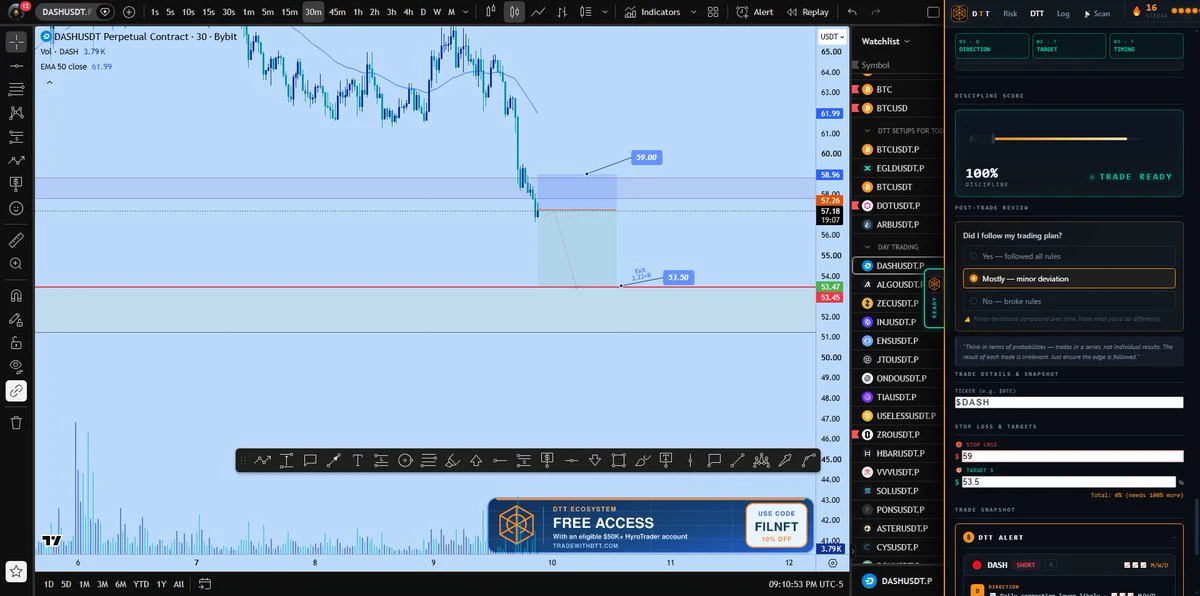1200x596 pixels.
Task: Select the 4h timeframe button
Action: tap(407, 12)
